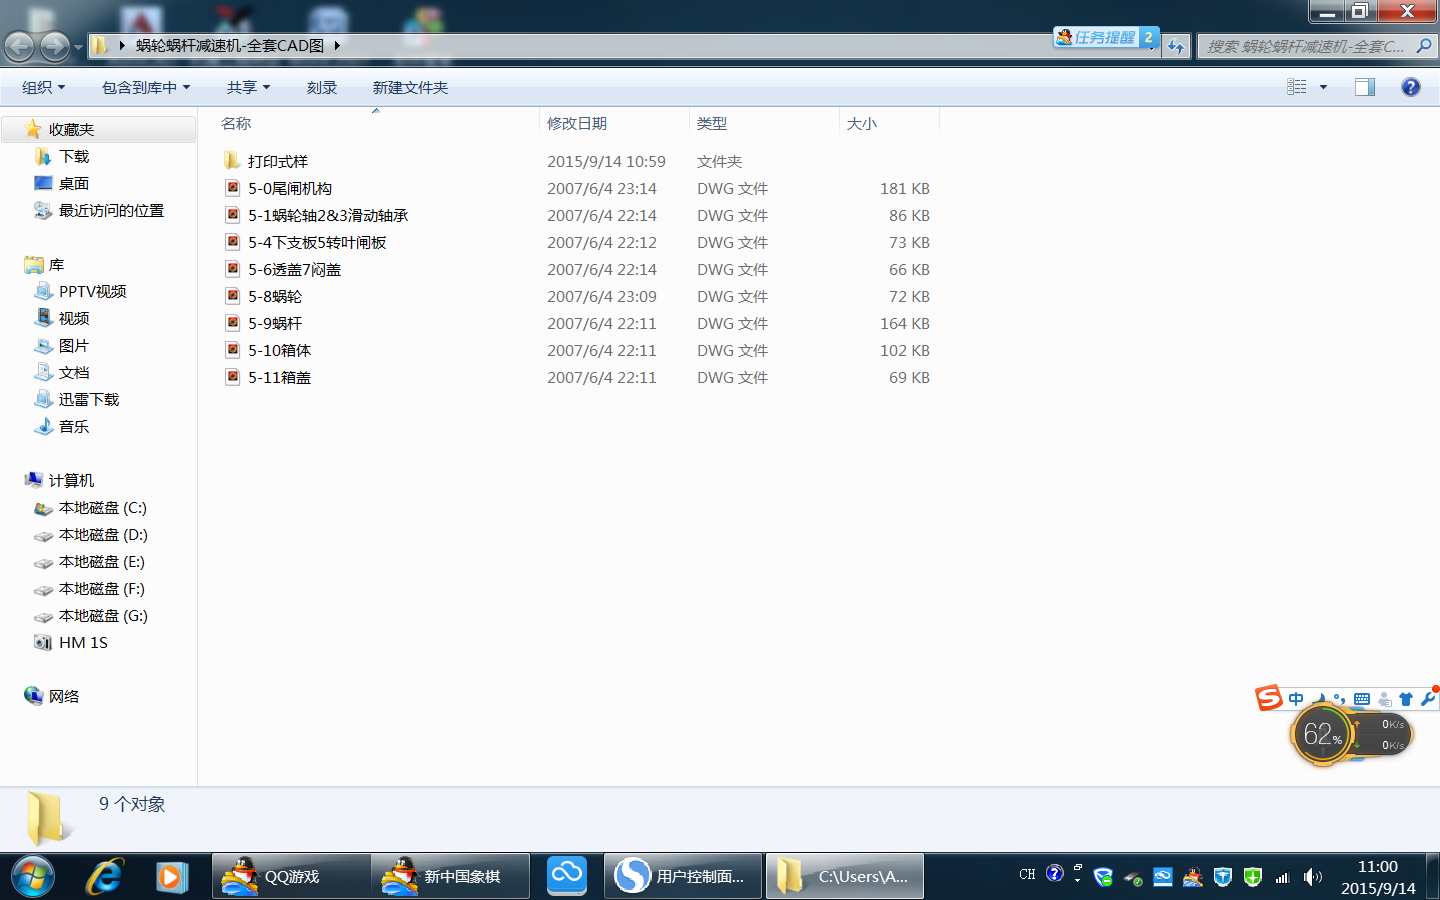The width and height of the screenshot is (1440, 900).
Task: Click the DWG icon of 5-1蜗轮轴2&3滑动轴承
Action: click(232, 215)
